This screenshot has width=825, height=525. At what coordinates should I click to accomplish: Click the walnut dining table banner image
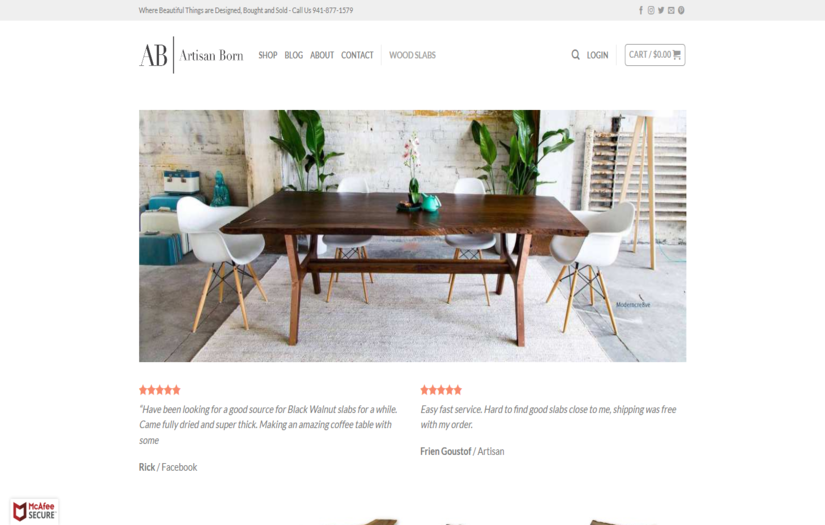tap(412, 236)
